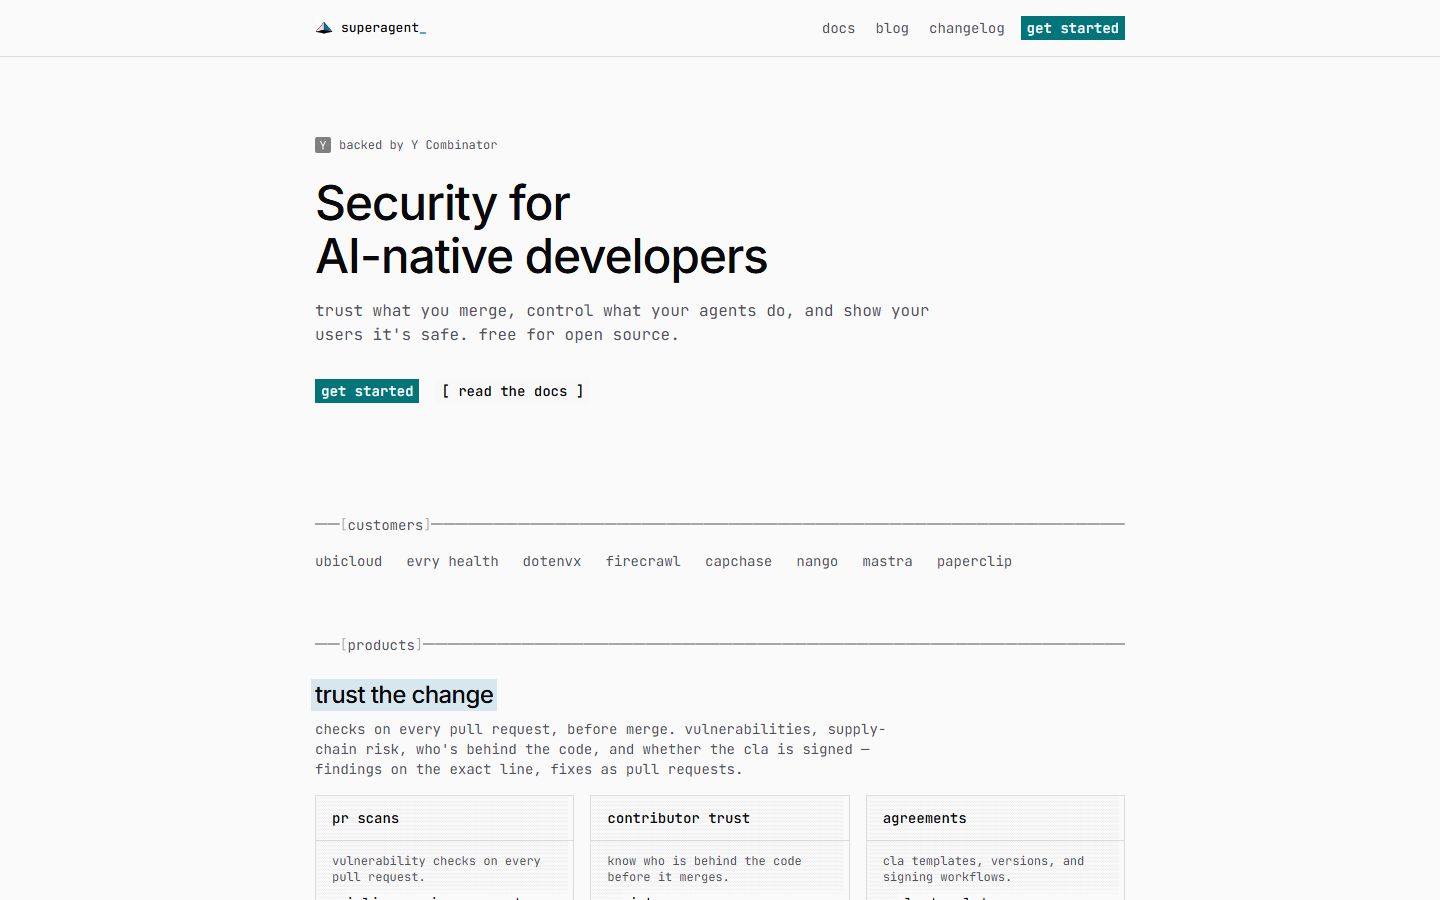1440x900 pixels.
Task: Select ubicloud in the customers list
Action: point(349,561)
